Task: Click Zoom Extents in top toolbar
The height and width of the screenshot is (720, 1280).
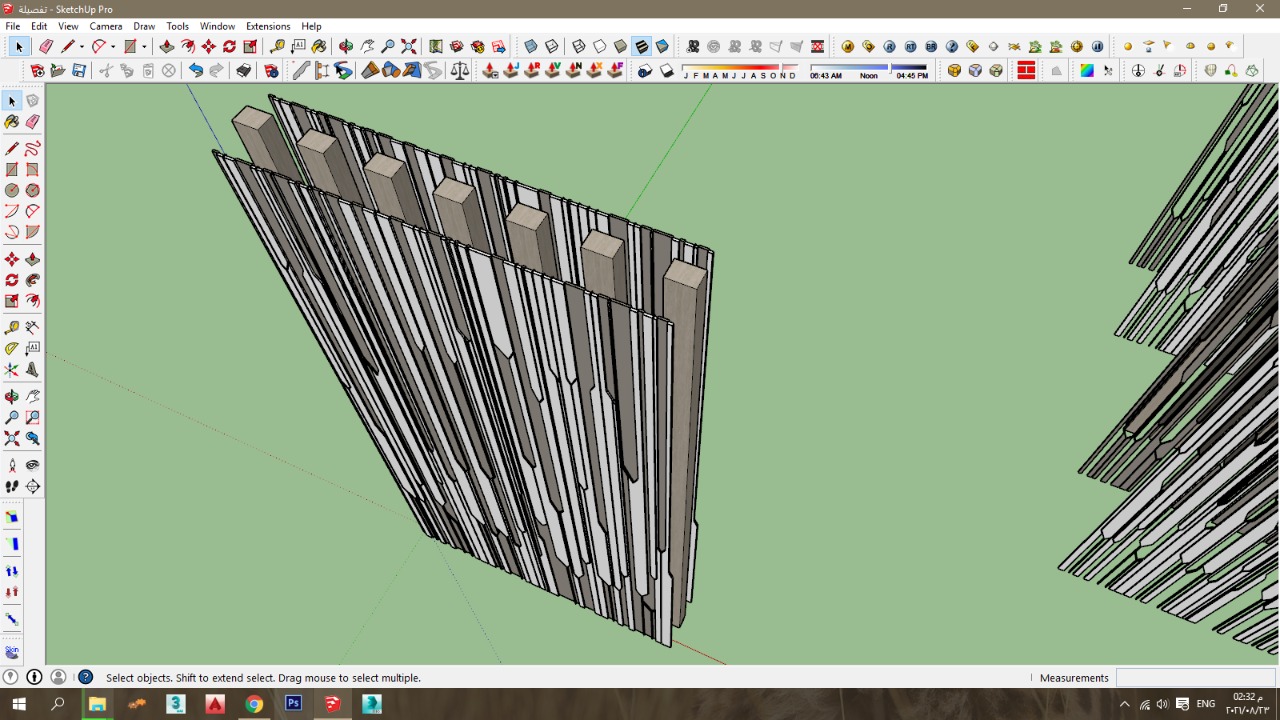Action: click(409, 47)
